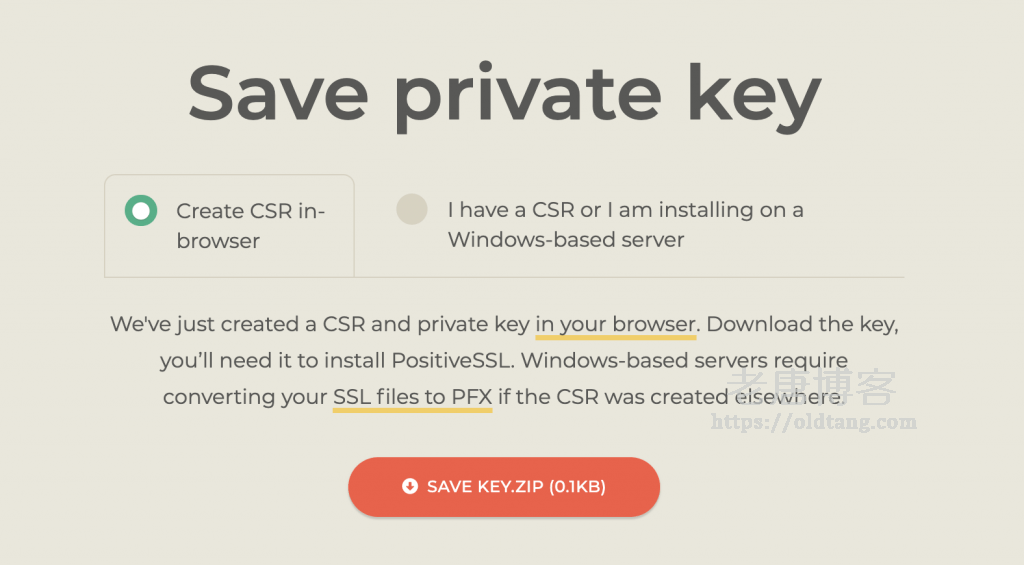Select the "Create CSR in-browser" radio button
Screen dimensions: 1024x565
click(x=141, y=211)
